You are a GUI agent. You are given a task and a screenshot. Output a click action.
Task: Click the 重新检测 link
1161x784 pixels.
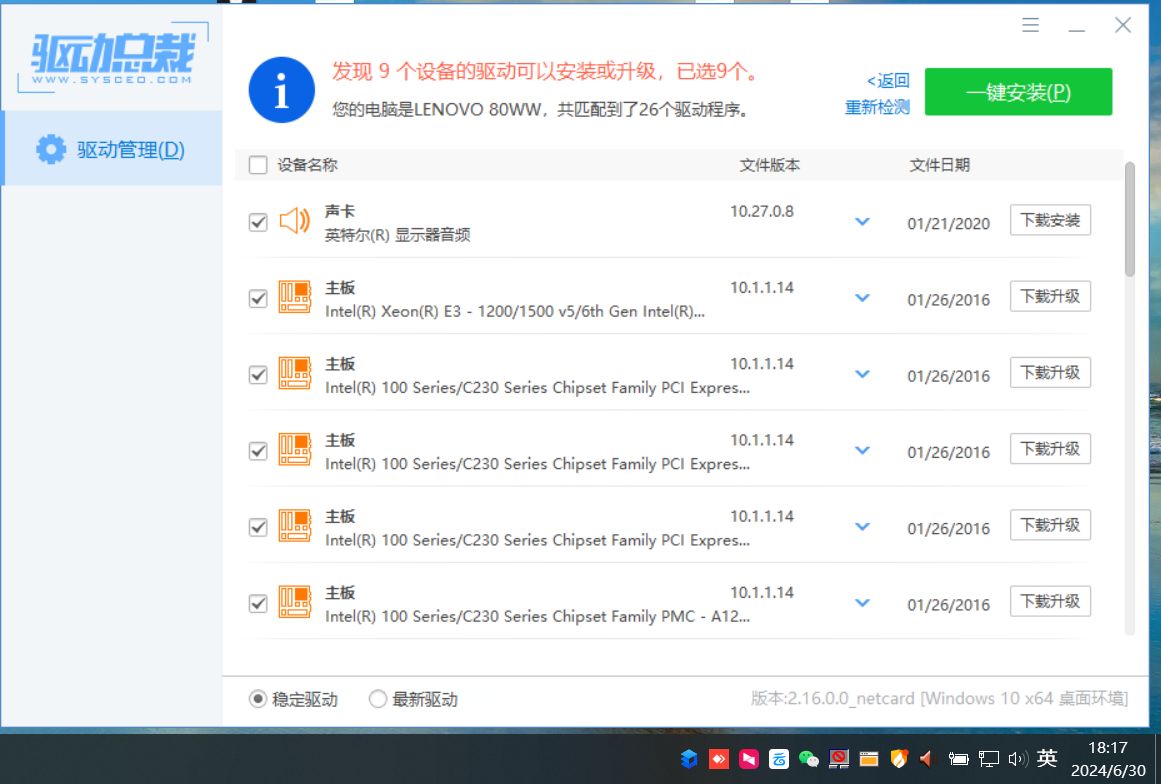click(x=877, y=107)
